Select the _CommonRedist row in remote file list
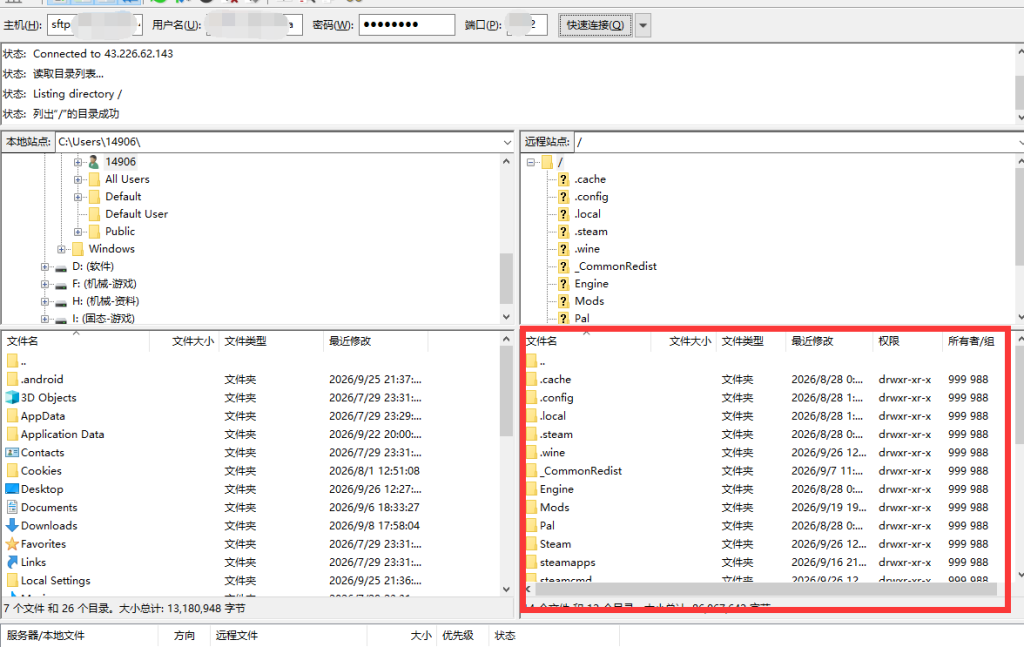 pyautogui.click(x=767, y=471)
